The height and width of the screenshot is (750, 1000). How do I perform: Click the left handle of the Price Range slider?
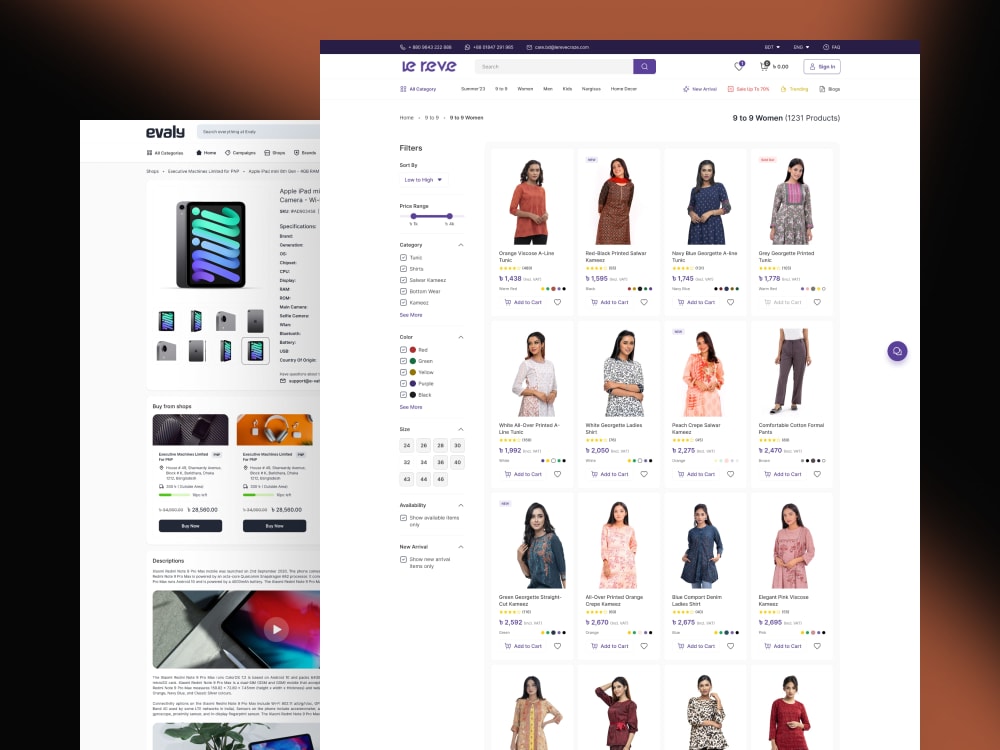pyautogui.click(x=413, y=216)
